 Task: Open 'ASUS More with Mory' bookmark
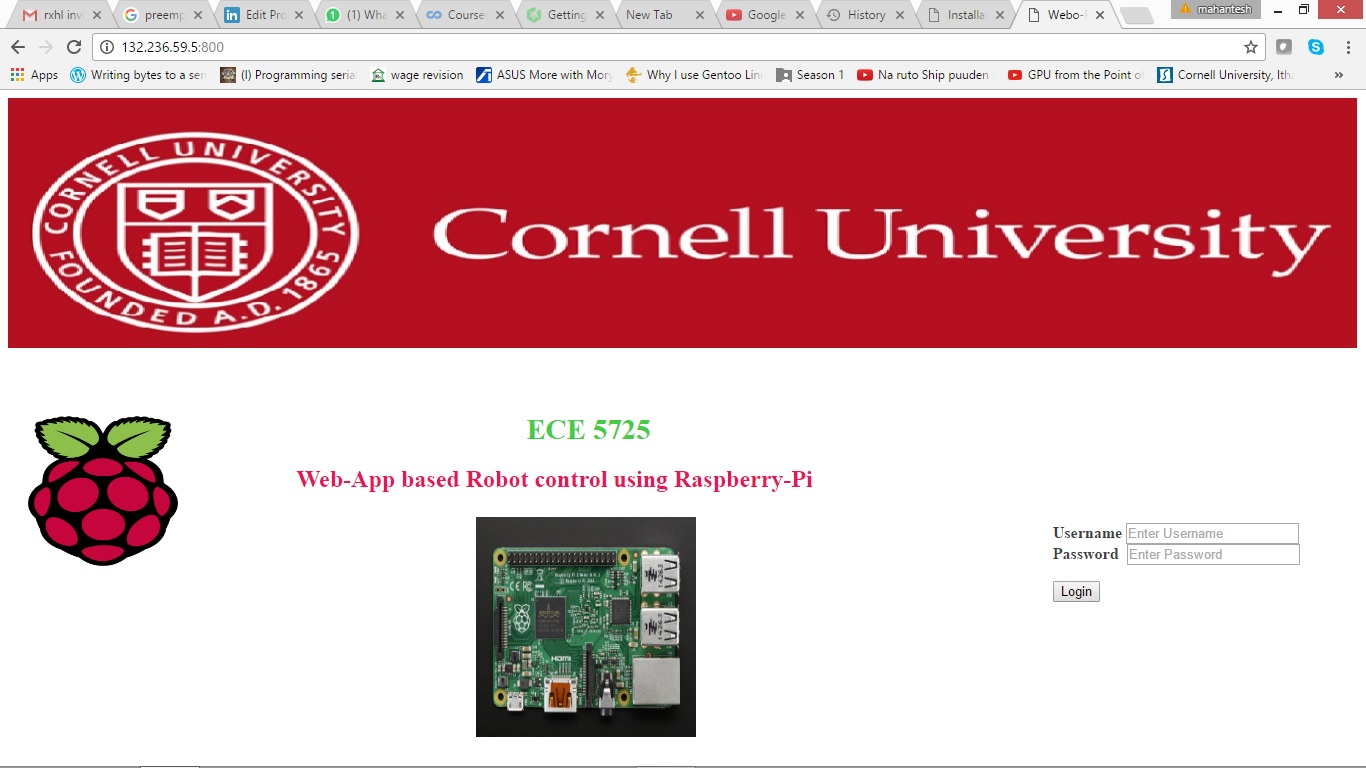point(544,75)
